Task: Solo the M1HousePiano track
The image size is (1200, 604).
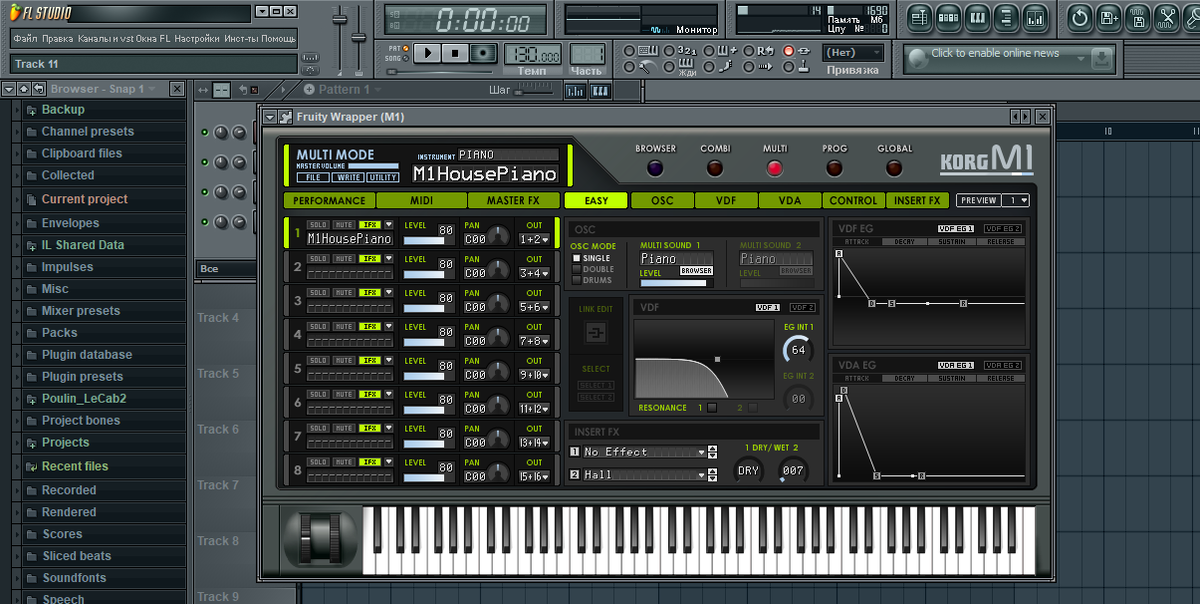Action: pyautogui.click(x=319, y=225)
